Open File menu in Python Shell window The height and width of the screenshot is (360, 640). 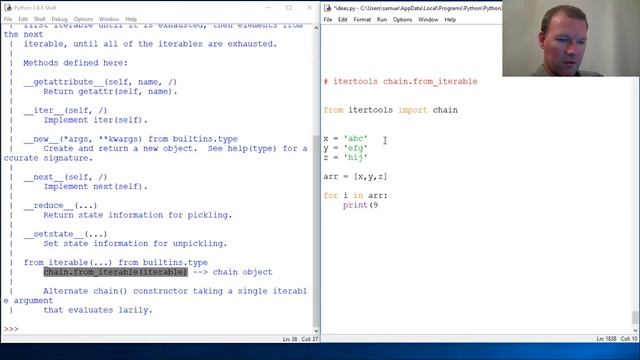point(8,19)
